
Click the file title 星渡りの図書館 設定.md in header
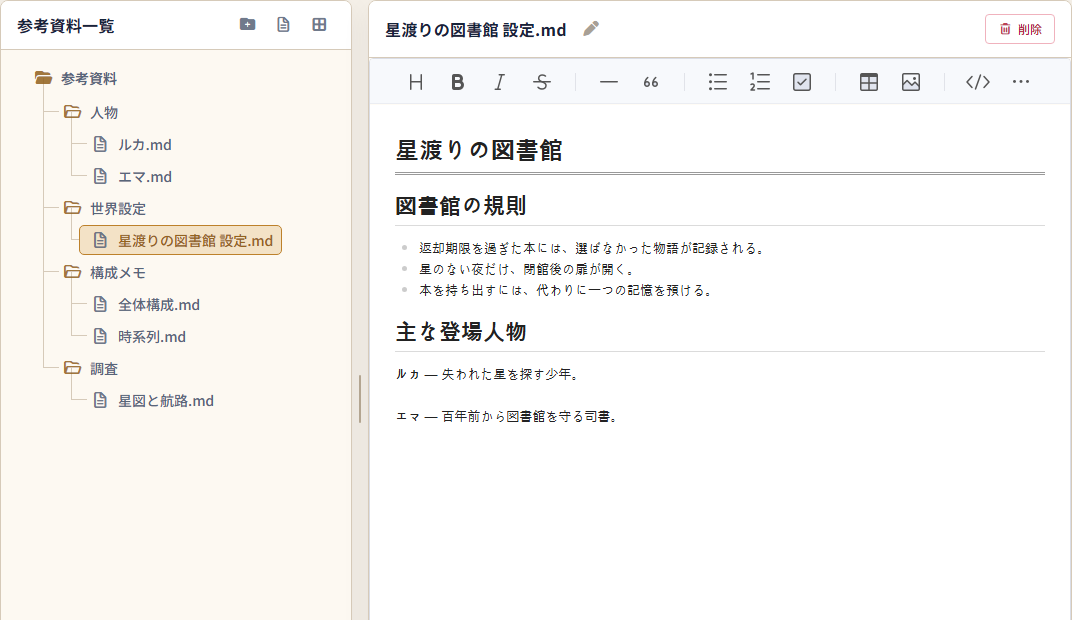(476, 30)
